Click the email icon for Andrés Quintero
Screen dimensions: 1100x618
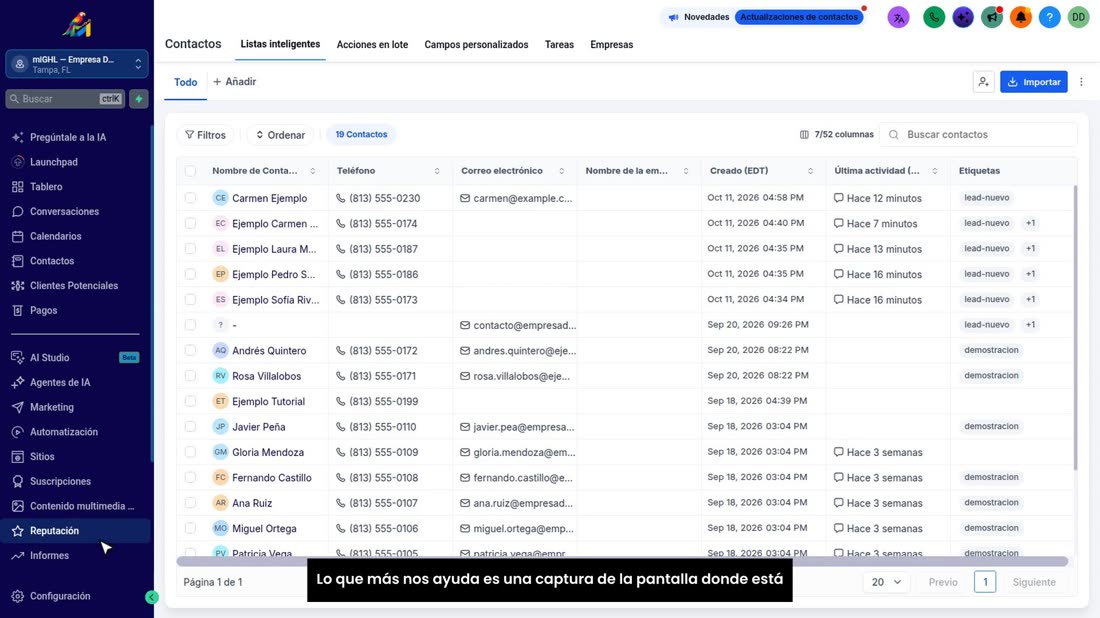click(464, 351)
